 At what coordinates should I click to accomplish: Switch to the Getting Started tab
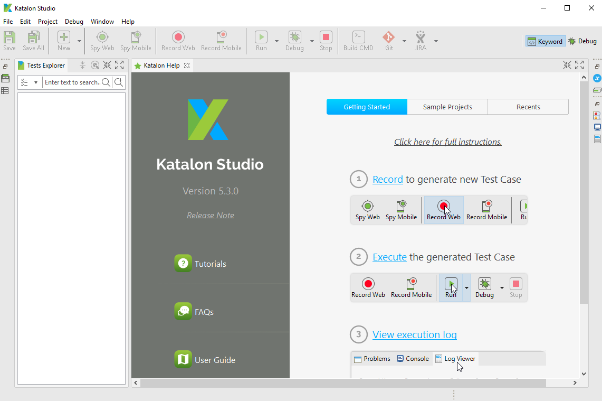[367, 107]
